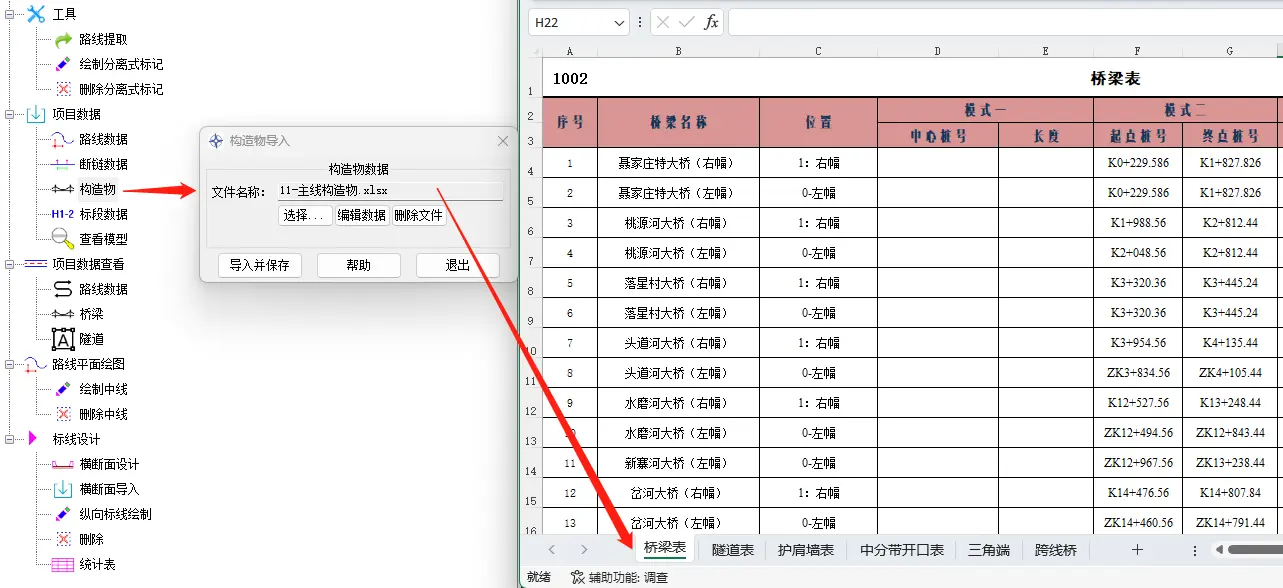
Task: Open the 查看模型 magnifier icon
Action: click(x=63, y=239)
